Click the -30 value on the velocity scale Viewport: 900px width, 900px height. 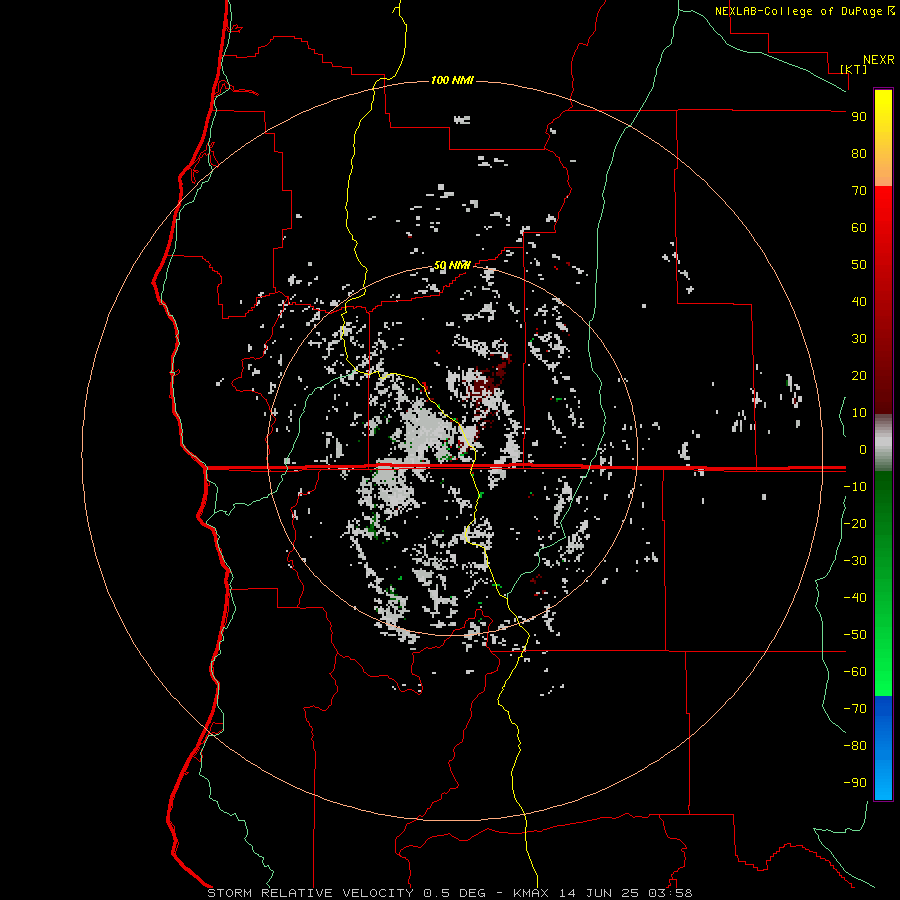click(855, 561)
